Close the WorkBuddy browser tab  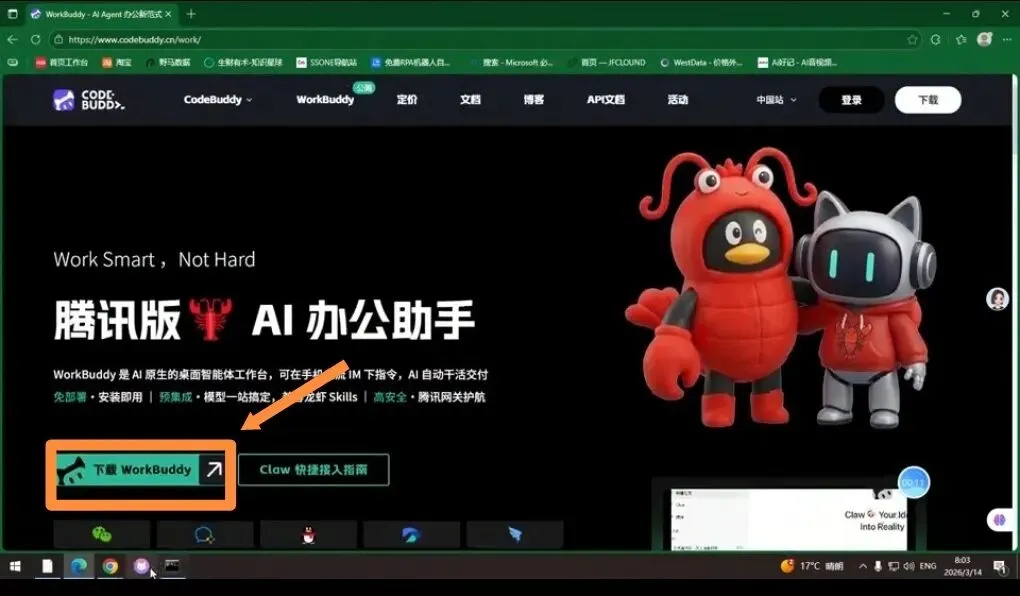pos(168,14)
